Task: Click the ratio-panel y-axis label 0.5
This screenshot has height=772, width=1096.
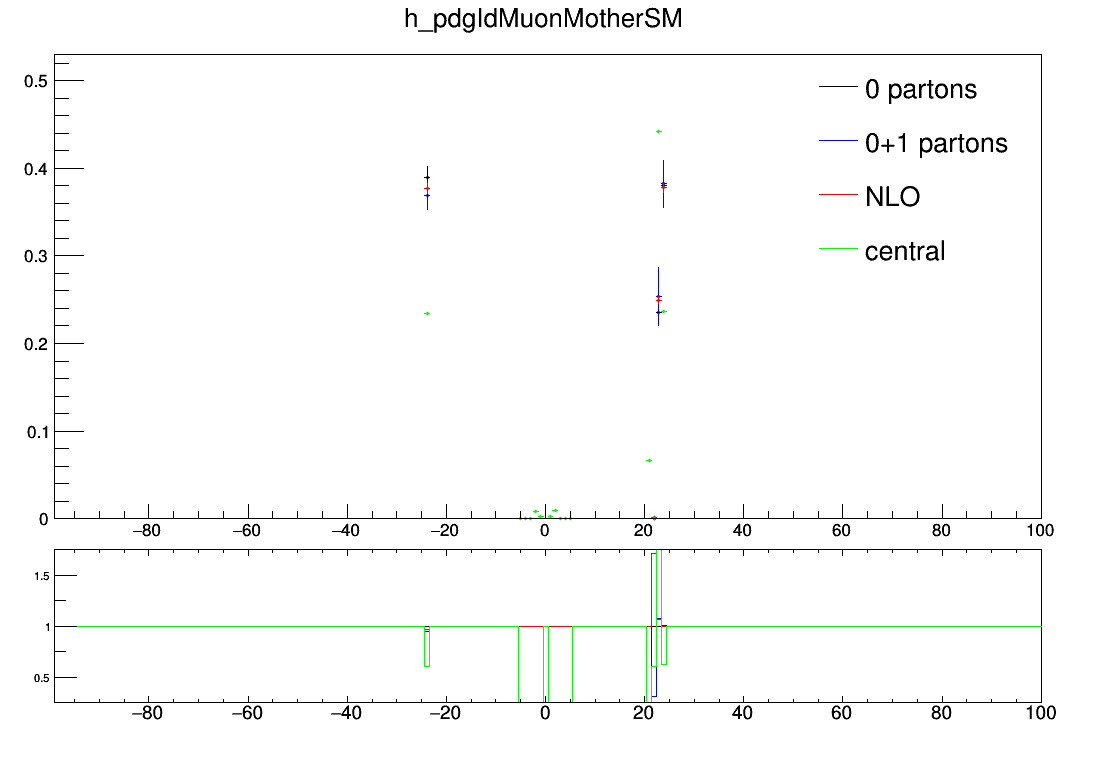Action: 41,678
